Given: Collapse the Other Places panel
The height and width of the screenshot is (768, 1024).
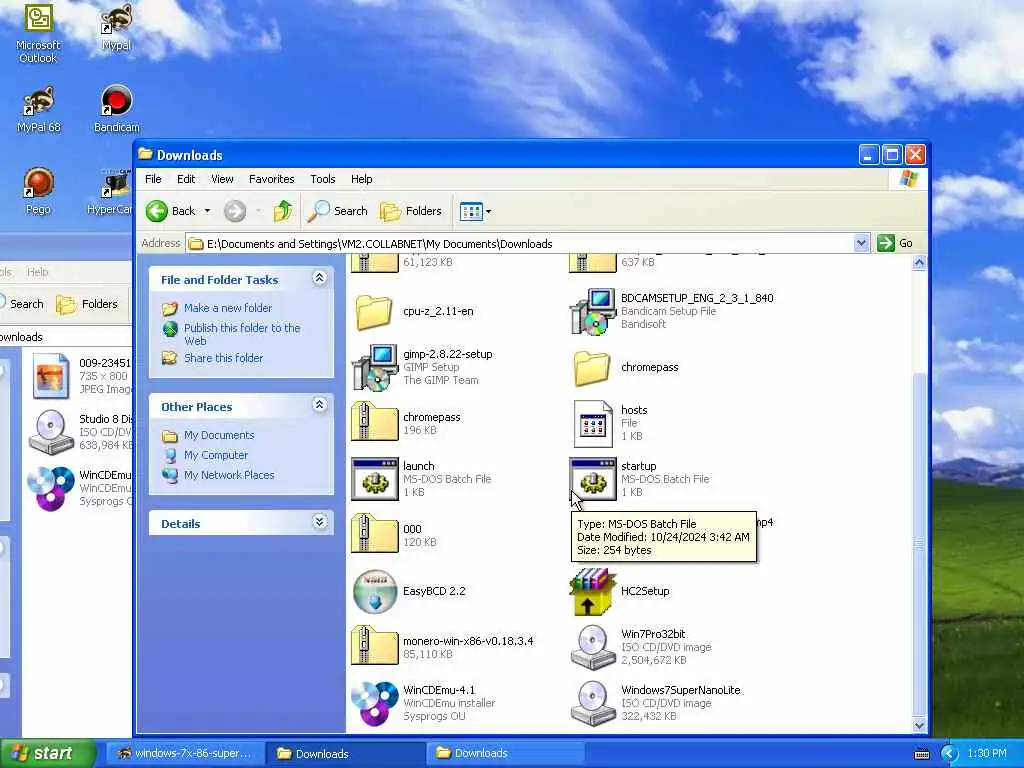Looking at the screenshot, I should pos(319,406).
